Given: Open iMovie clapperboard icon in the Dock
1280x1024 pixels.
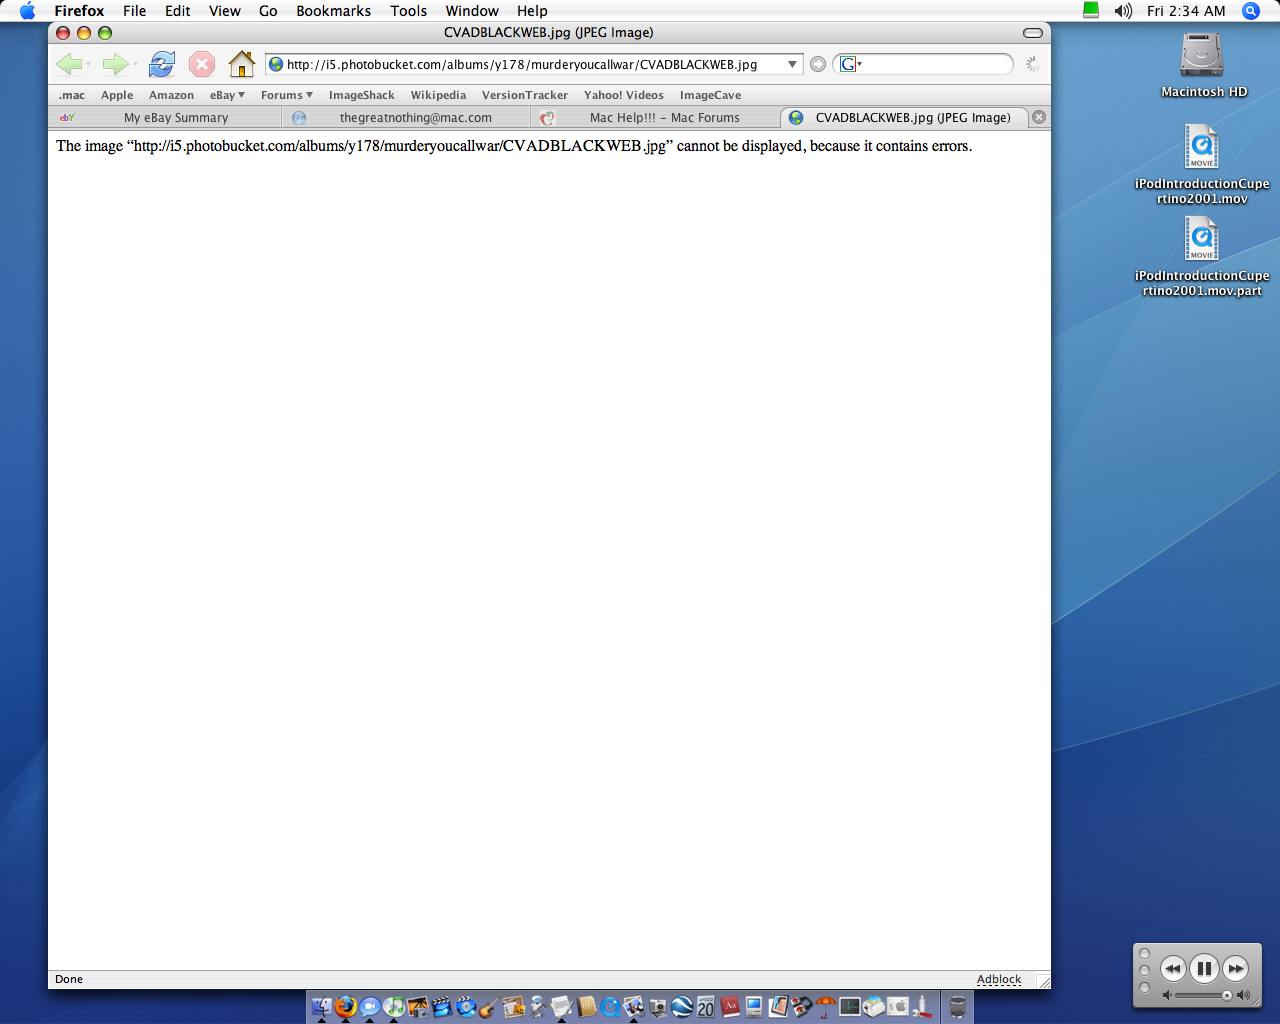Looking at the screenshot, I should click(x=442, y=1007).
